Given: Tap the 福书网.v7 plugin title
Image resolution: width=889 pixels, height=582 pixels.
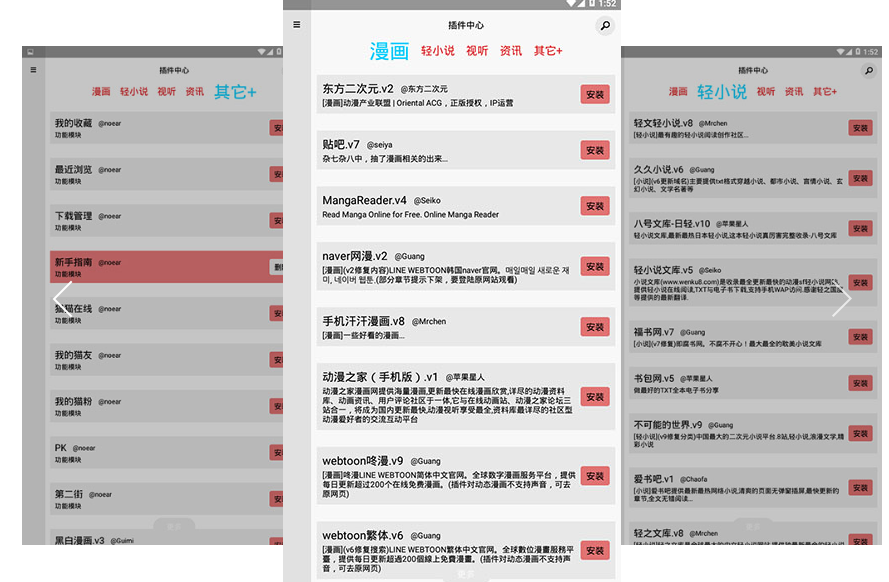Looking at the screenshot, I should [x=654, y=332].
